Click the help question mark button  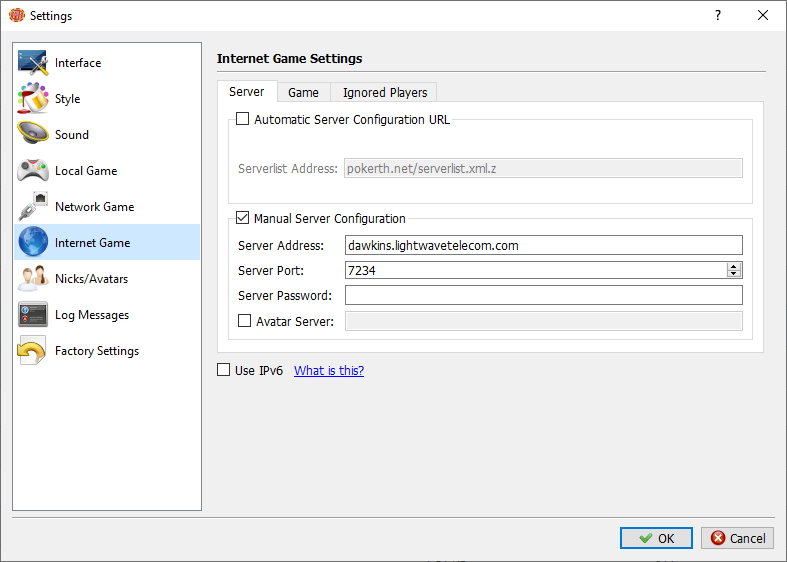[718, 15]
